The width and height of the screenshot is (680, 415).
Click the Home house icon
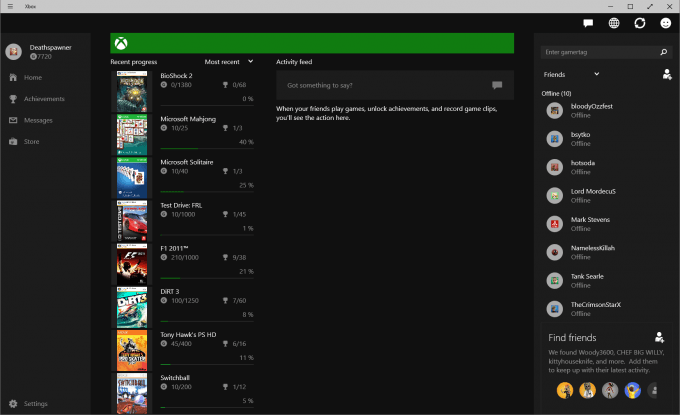13,77
